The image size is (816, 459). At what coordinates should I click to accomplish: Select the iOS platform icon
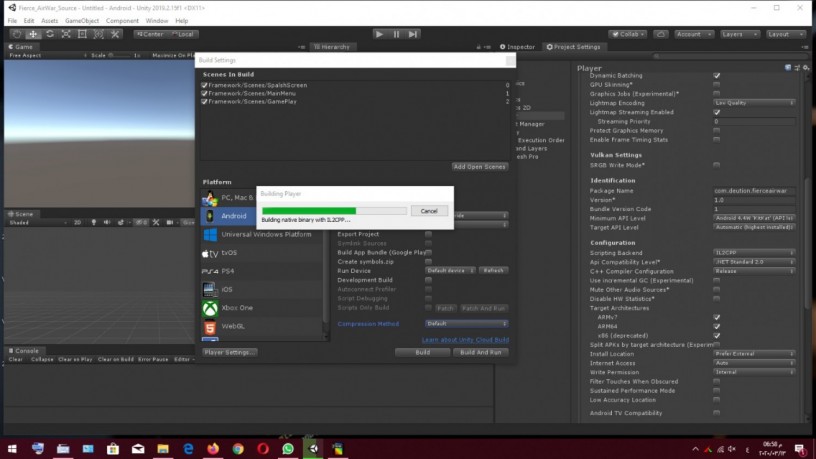[x=209, y=289]
